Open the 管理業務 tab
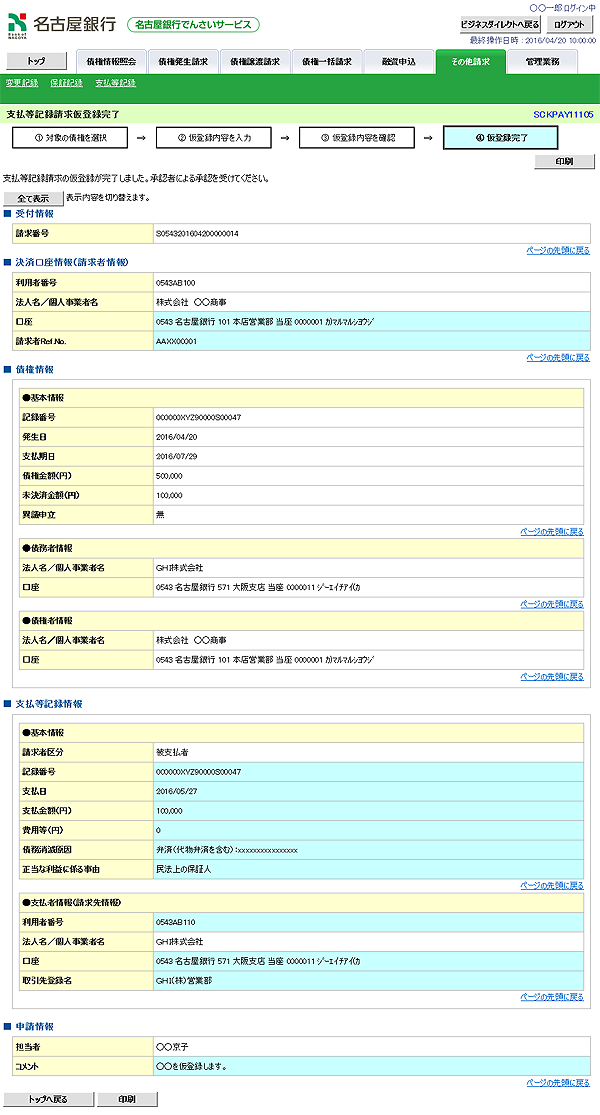The height and width of the screenshot is (1115, 600). (542, 62)
